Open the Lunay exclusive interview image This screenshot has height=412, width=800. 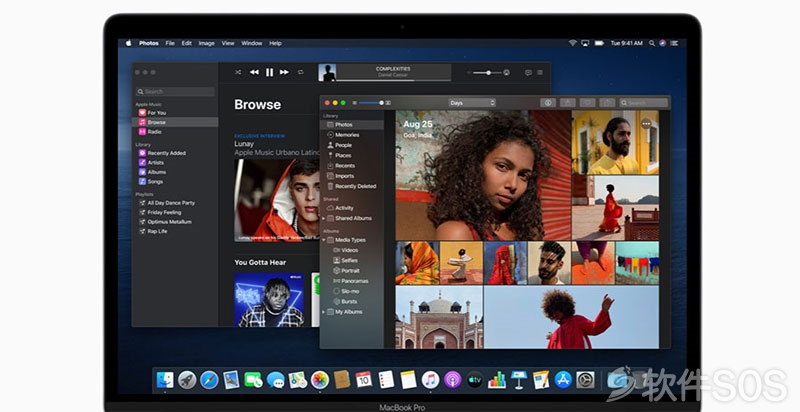coord(277,200)
